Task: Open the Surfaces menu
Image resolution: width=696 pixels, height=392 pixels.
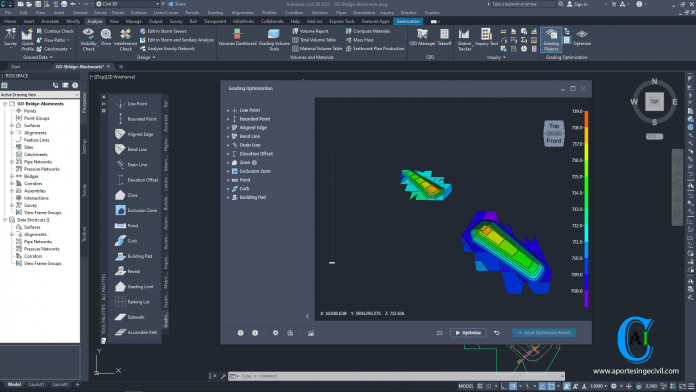Action: click(x=139, y=13)
